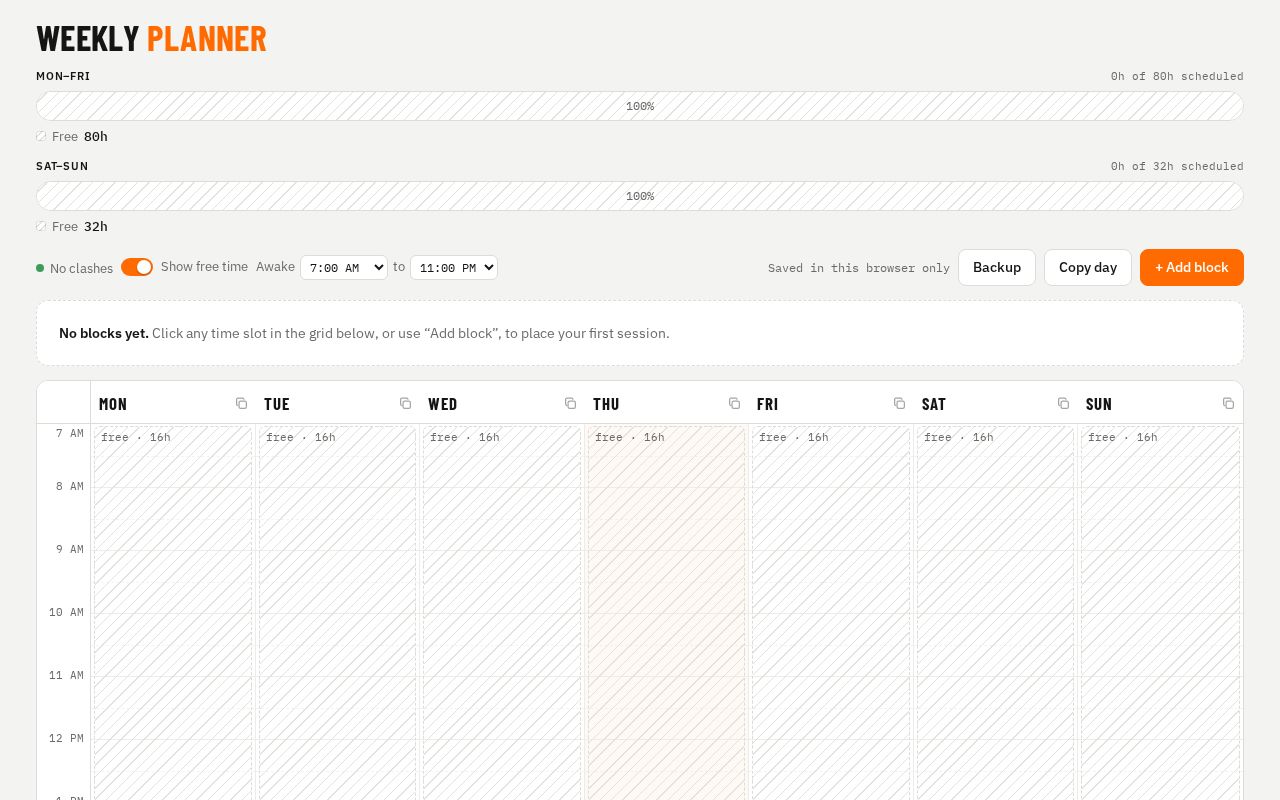Screen dimensions: 1280x800
Task: Select the FRI column header
Action: [831, 403]
